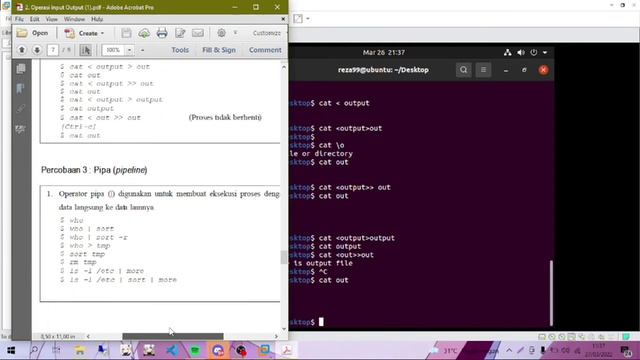This screenshot has width=640, height=360.
Task: Open the Signatures panel icon
Action: pyautogui.click(x=20, y=129)
